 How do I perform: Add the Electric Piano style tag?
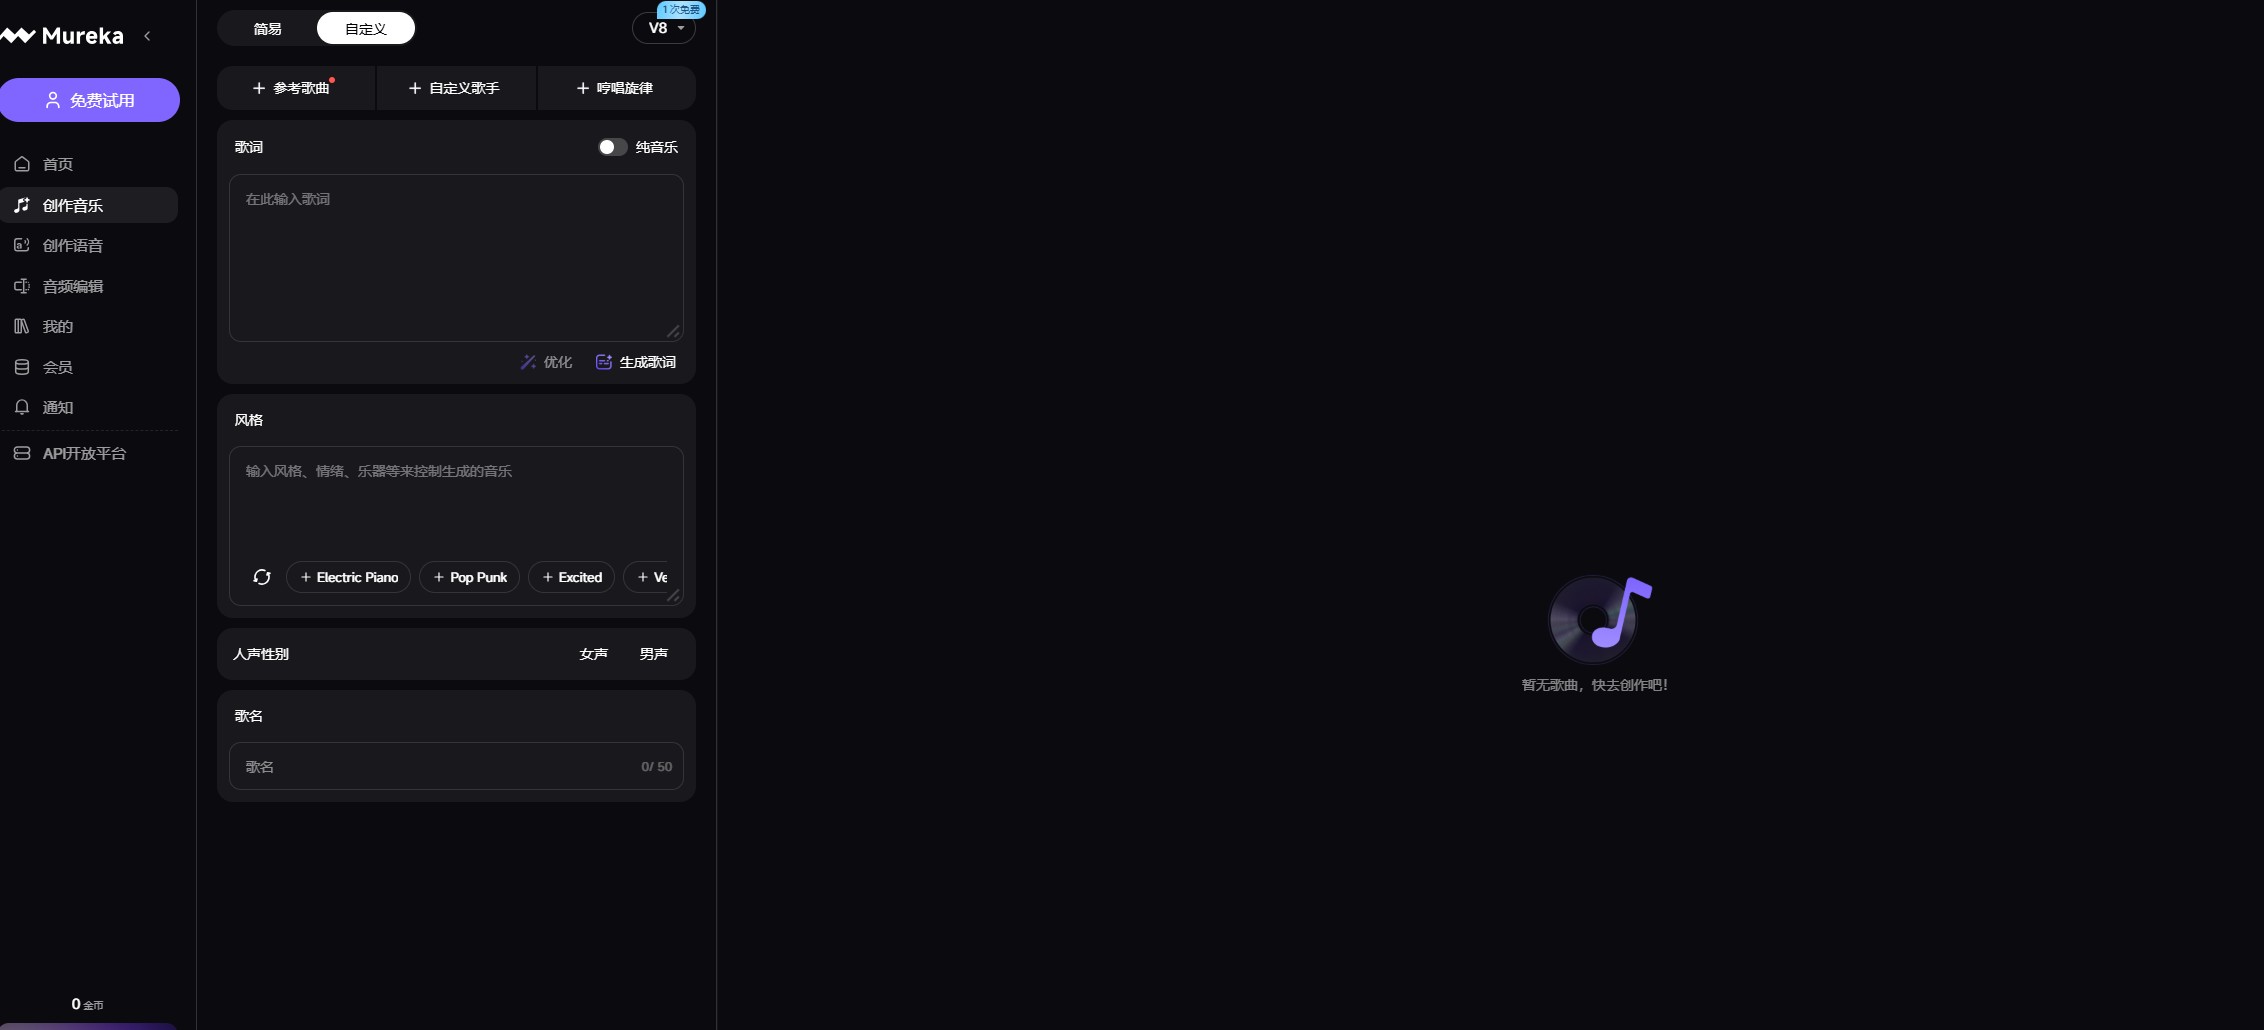(x=349, y=577)
